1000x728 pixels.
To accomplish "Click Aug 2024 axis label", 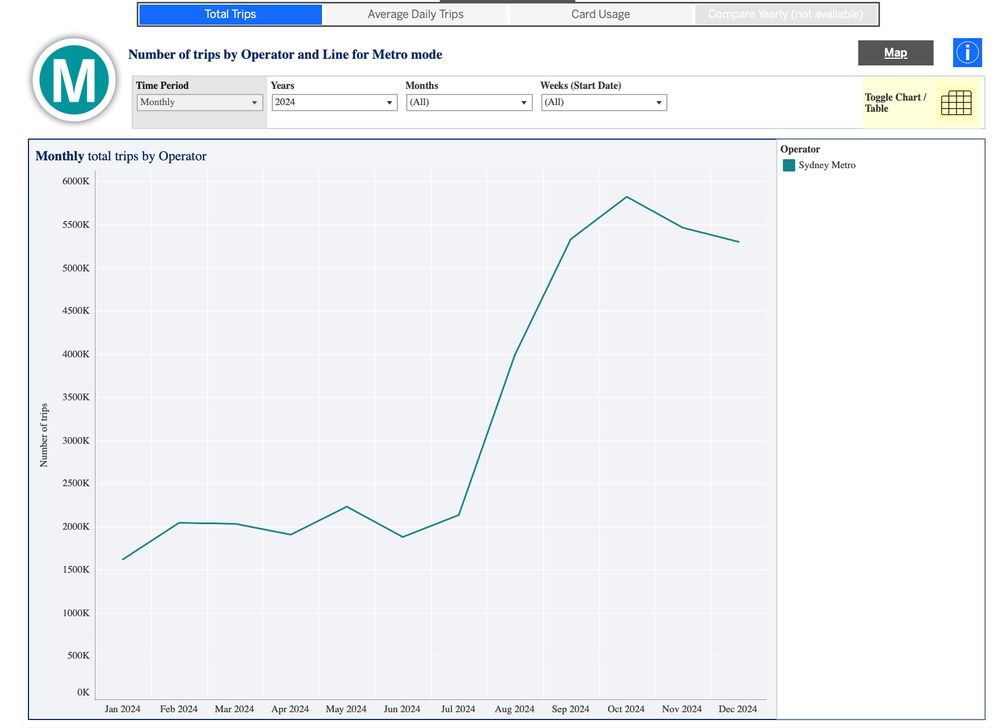I will 515,709.
